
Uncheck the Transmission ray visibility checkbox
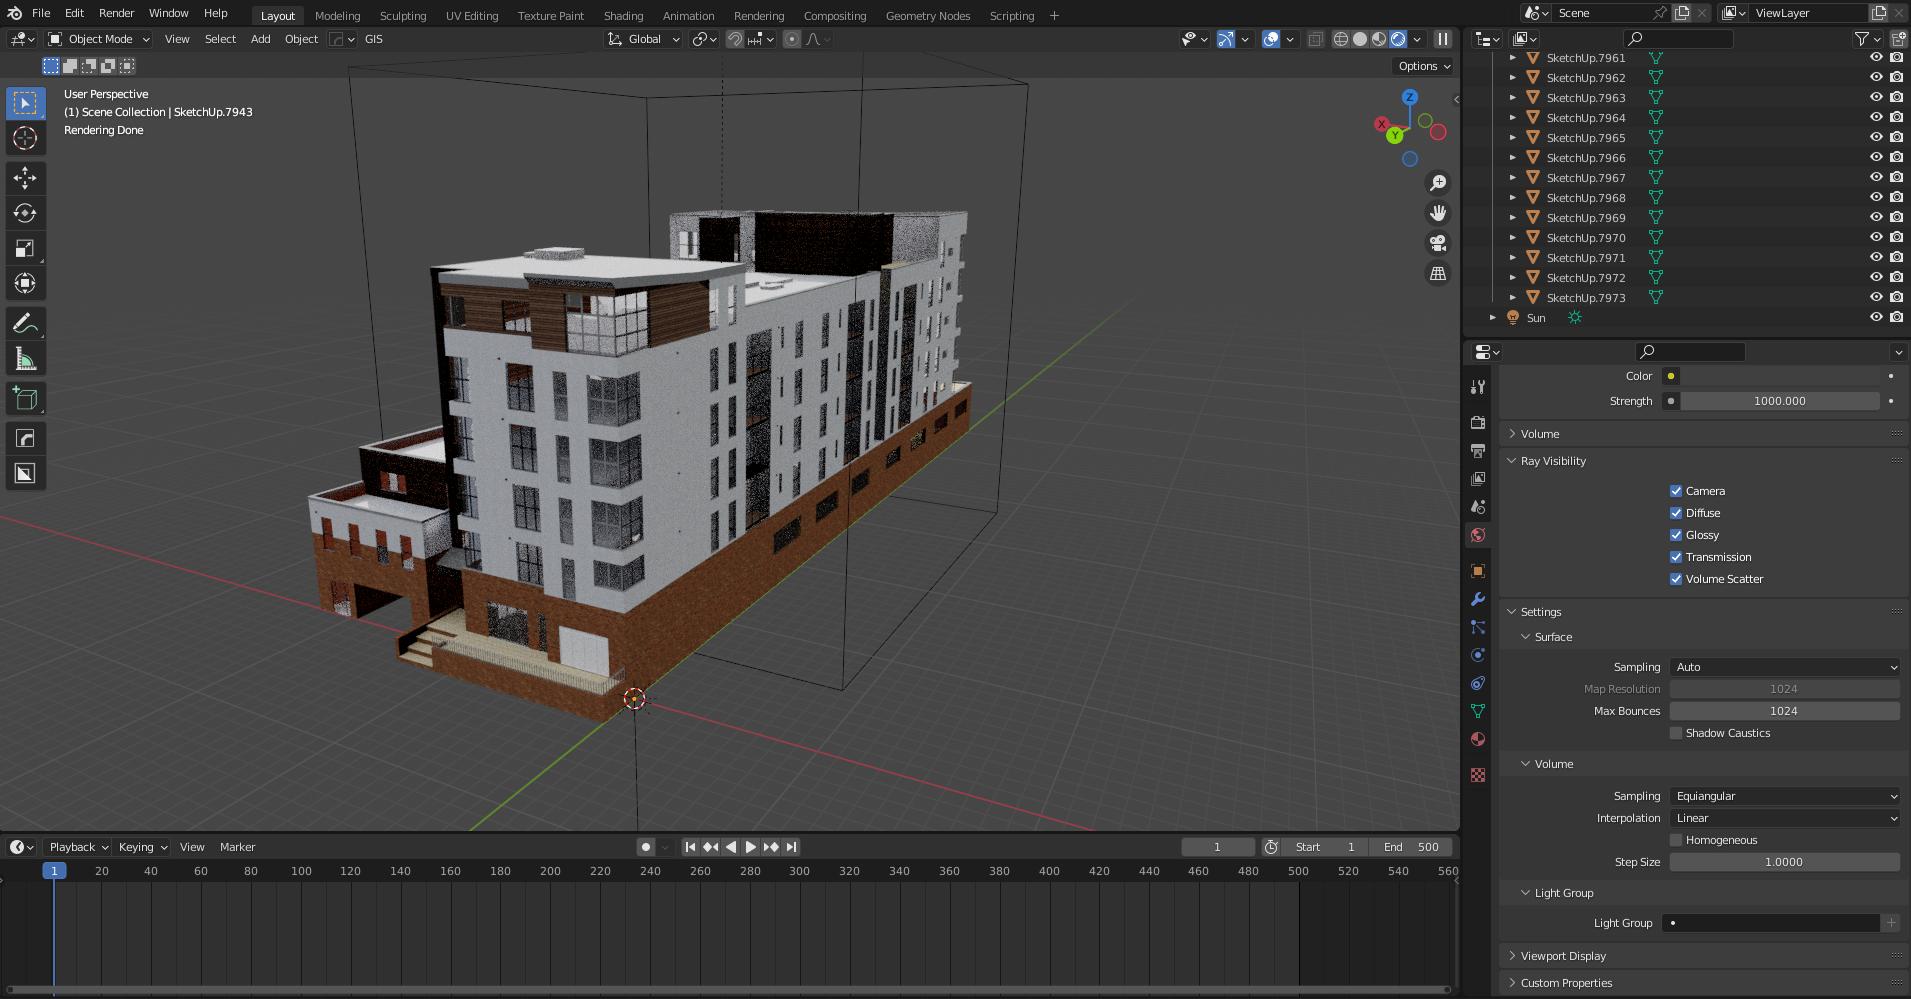tap(1676, 557)
